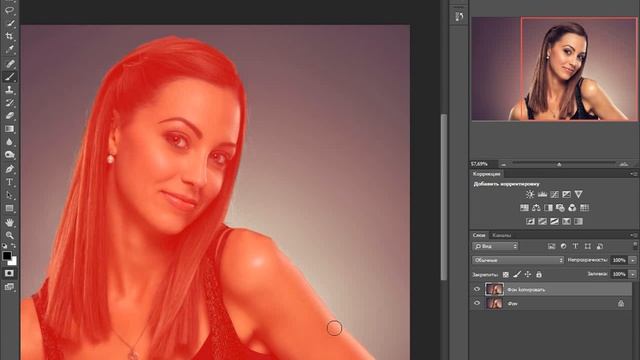Select the Zoom tool in toolbar

(9, 236)
